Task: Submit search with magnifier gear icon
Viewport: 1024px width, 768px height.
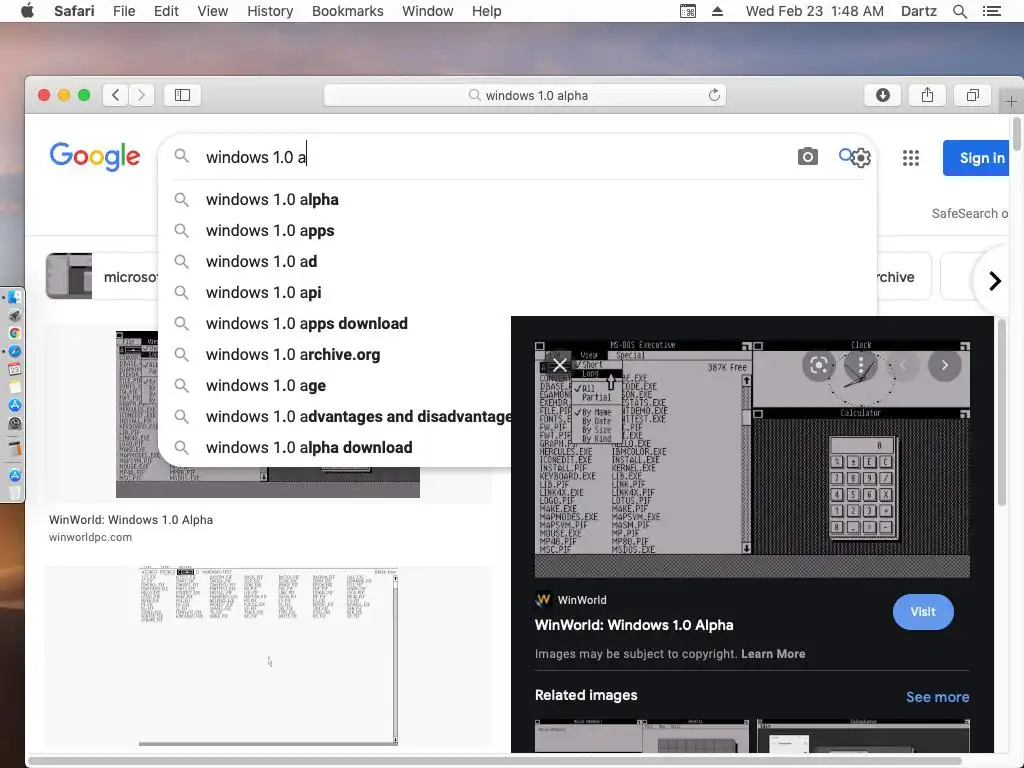Action: coord(854,157)
